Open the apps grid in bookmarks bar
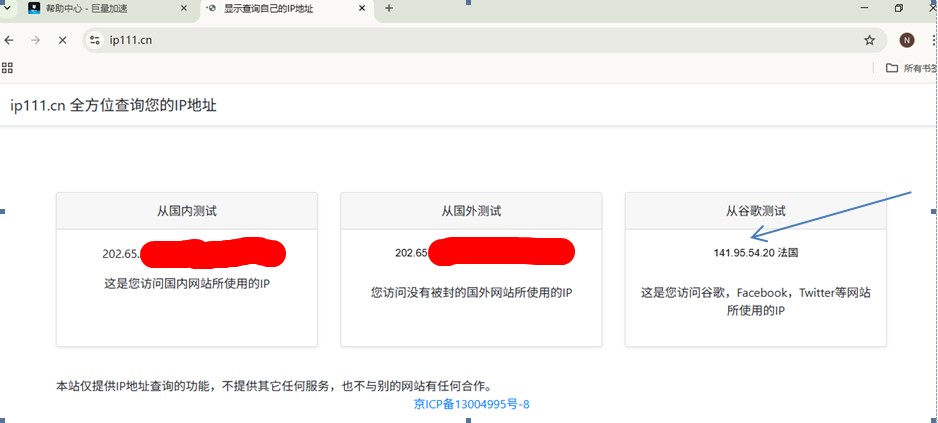The width and height of the screenshot is (938, 423). pyautogui.click(x=8, y=68)
